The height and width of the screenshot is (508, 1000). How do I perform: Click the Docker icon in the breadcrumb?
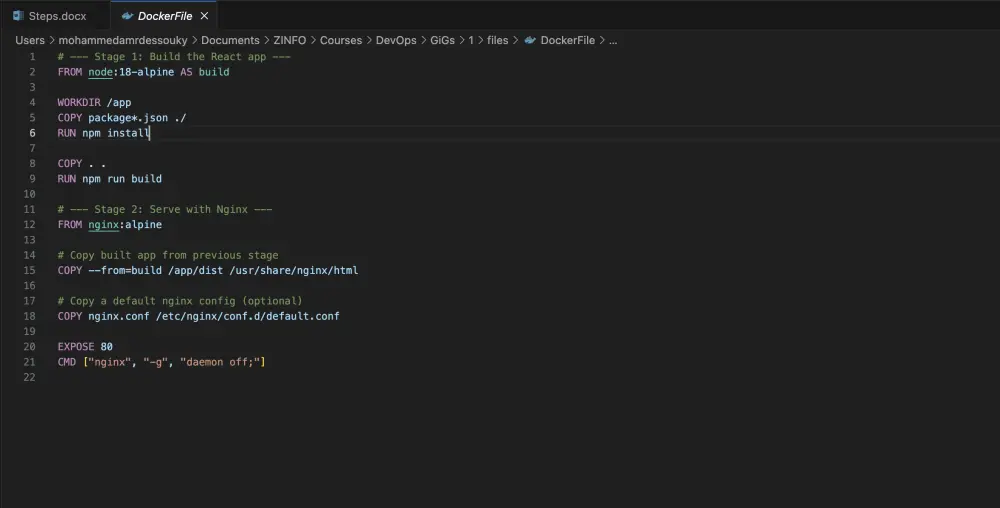click(x=529, y=40)
